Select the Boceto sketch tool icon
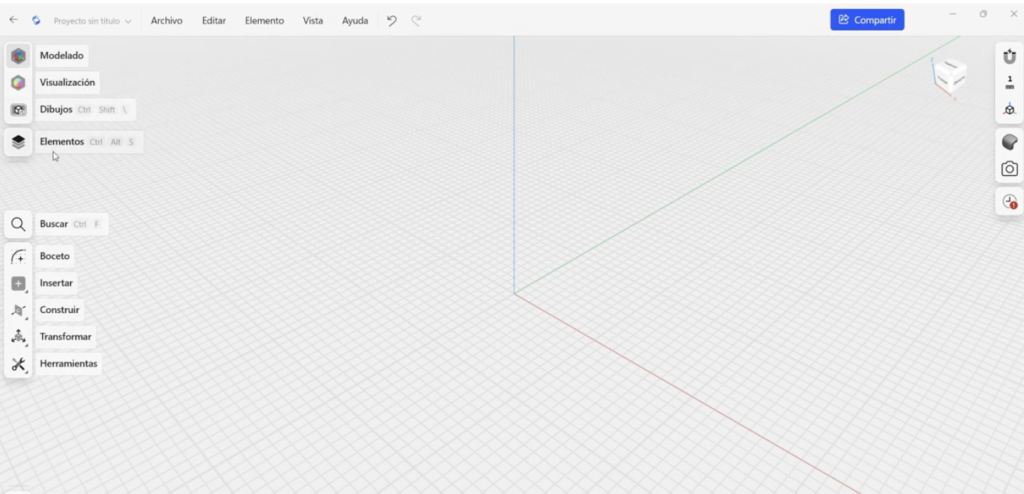Image resolution: width=1024 pixels, height=494 pixels. (x=18, y=256)
